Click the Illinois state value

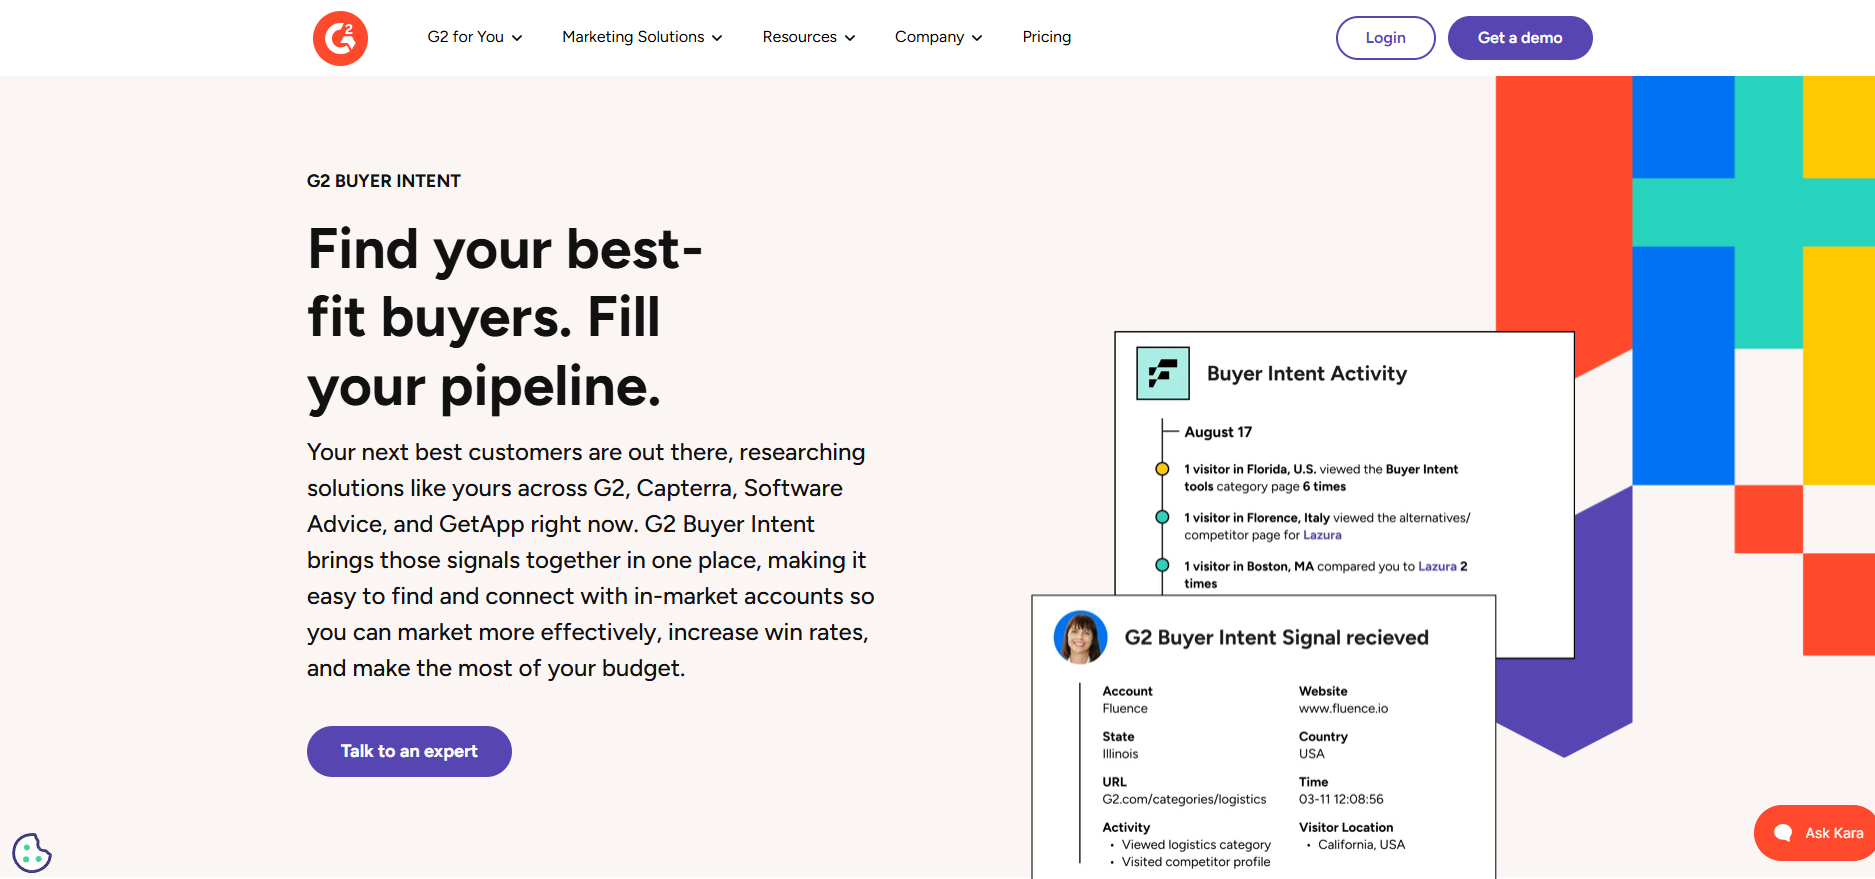pos(1120,754)
